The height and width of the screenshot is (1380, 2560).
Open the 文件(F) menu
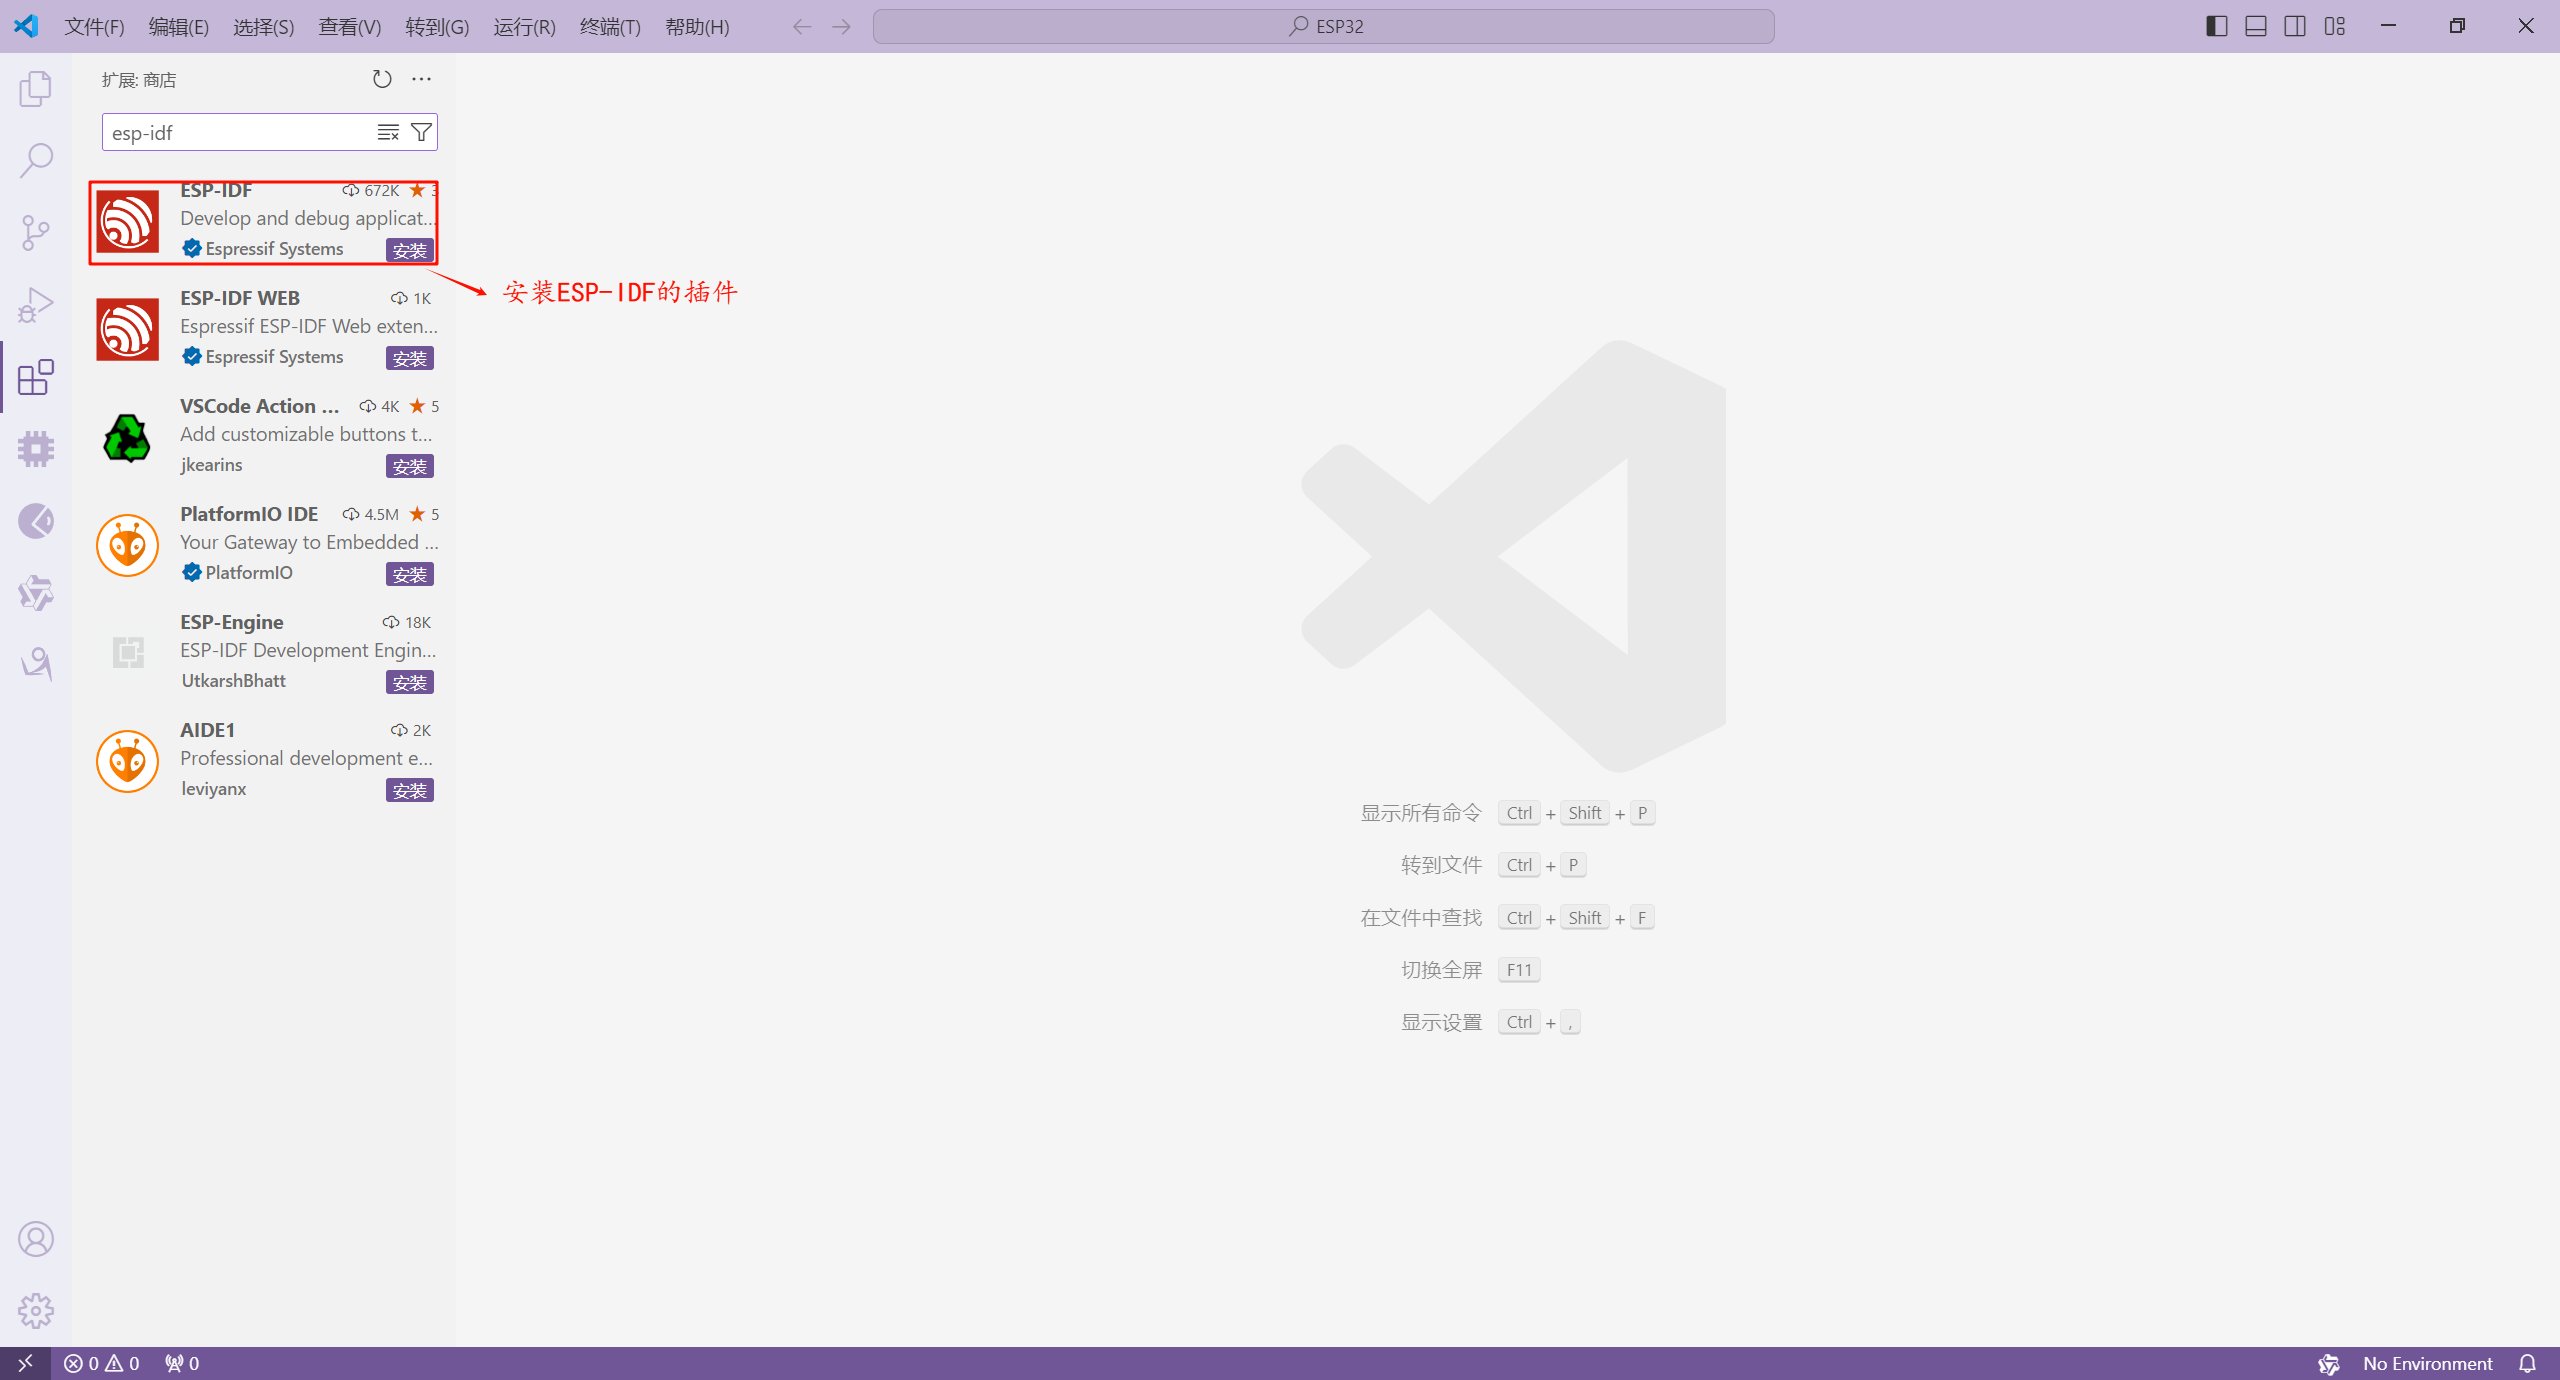point(94,27)
